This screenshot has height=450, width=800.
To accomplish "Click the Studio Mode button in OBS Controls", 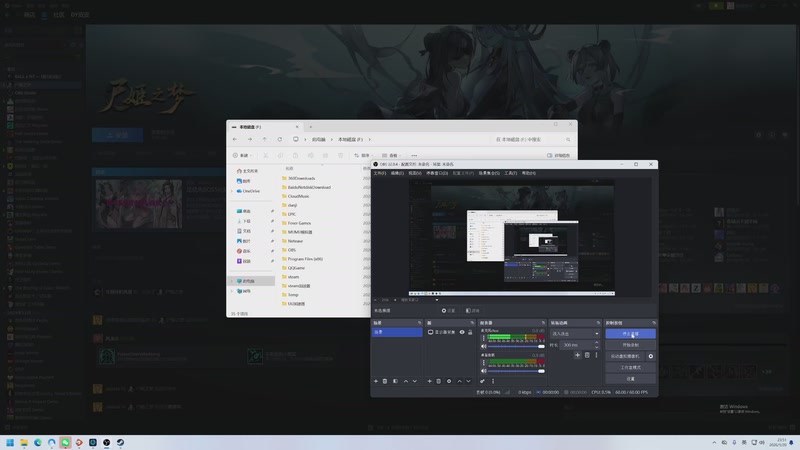I will (631, 367).
